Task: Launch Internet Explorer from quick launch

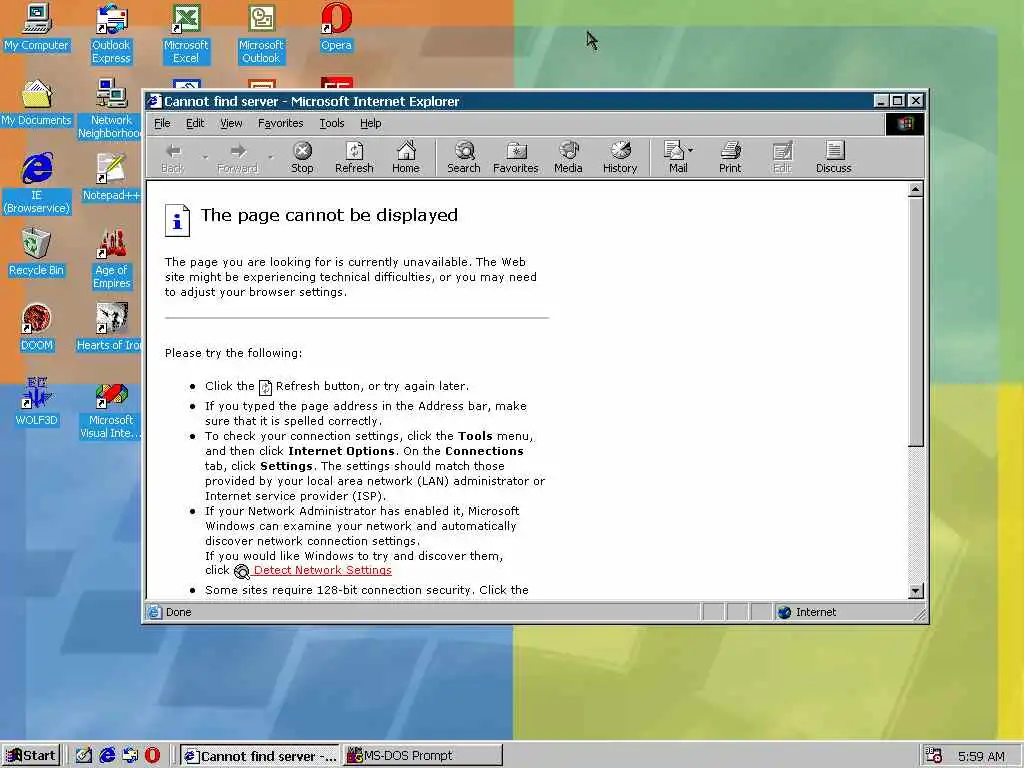Action: 107,756
